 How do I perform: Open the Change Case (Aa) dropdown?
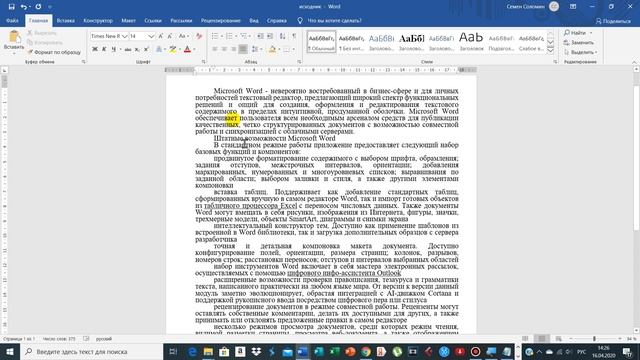[x=184, y=36]
